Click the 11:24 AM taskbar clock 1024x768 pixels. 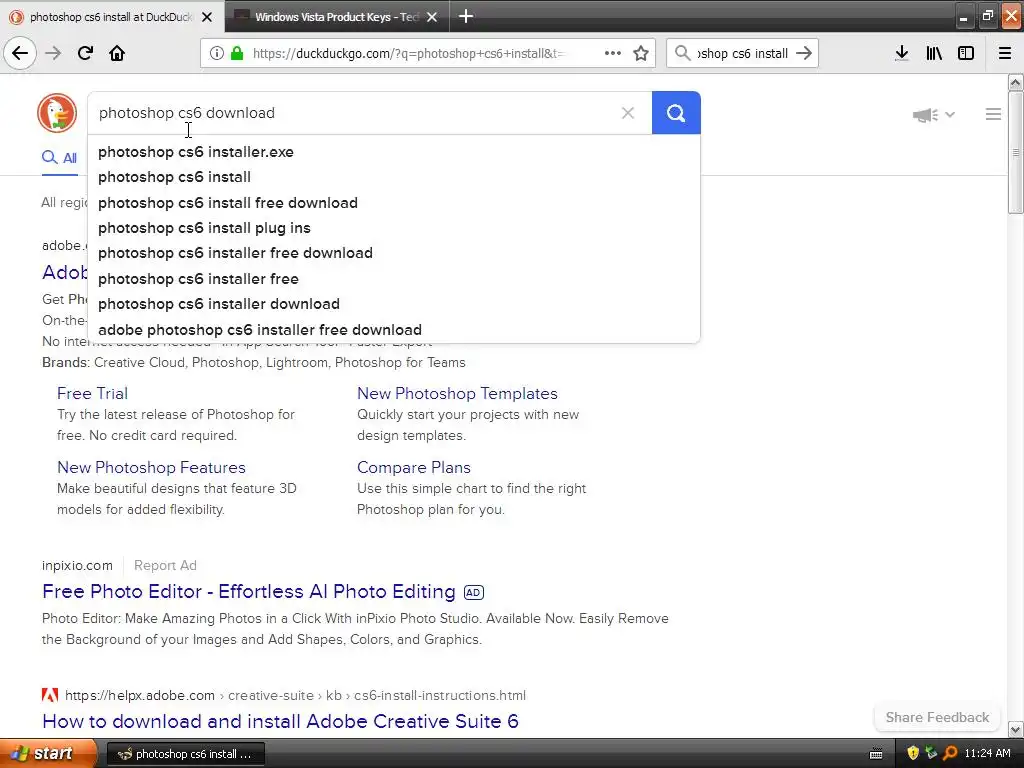tap(987, 753)
